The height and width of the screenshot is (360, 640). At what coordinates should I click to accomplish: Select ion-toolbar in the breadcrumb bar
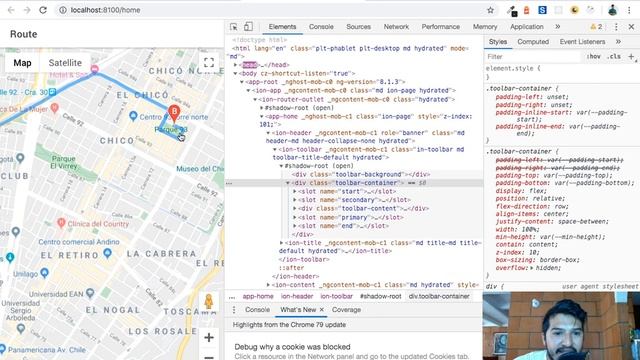click(336, 296)
